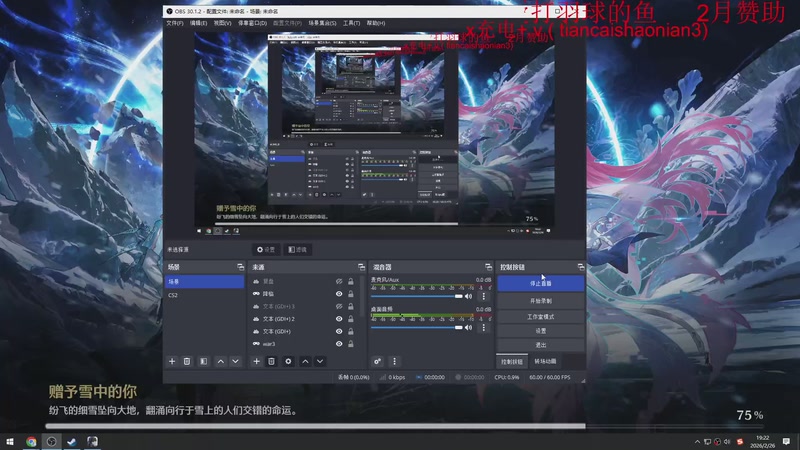Add a new scene with the plus icon
800x450 pixels.
[172, 361]
